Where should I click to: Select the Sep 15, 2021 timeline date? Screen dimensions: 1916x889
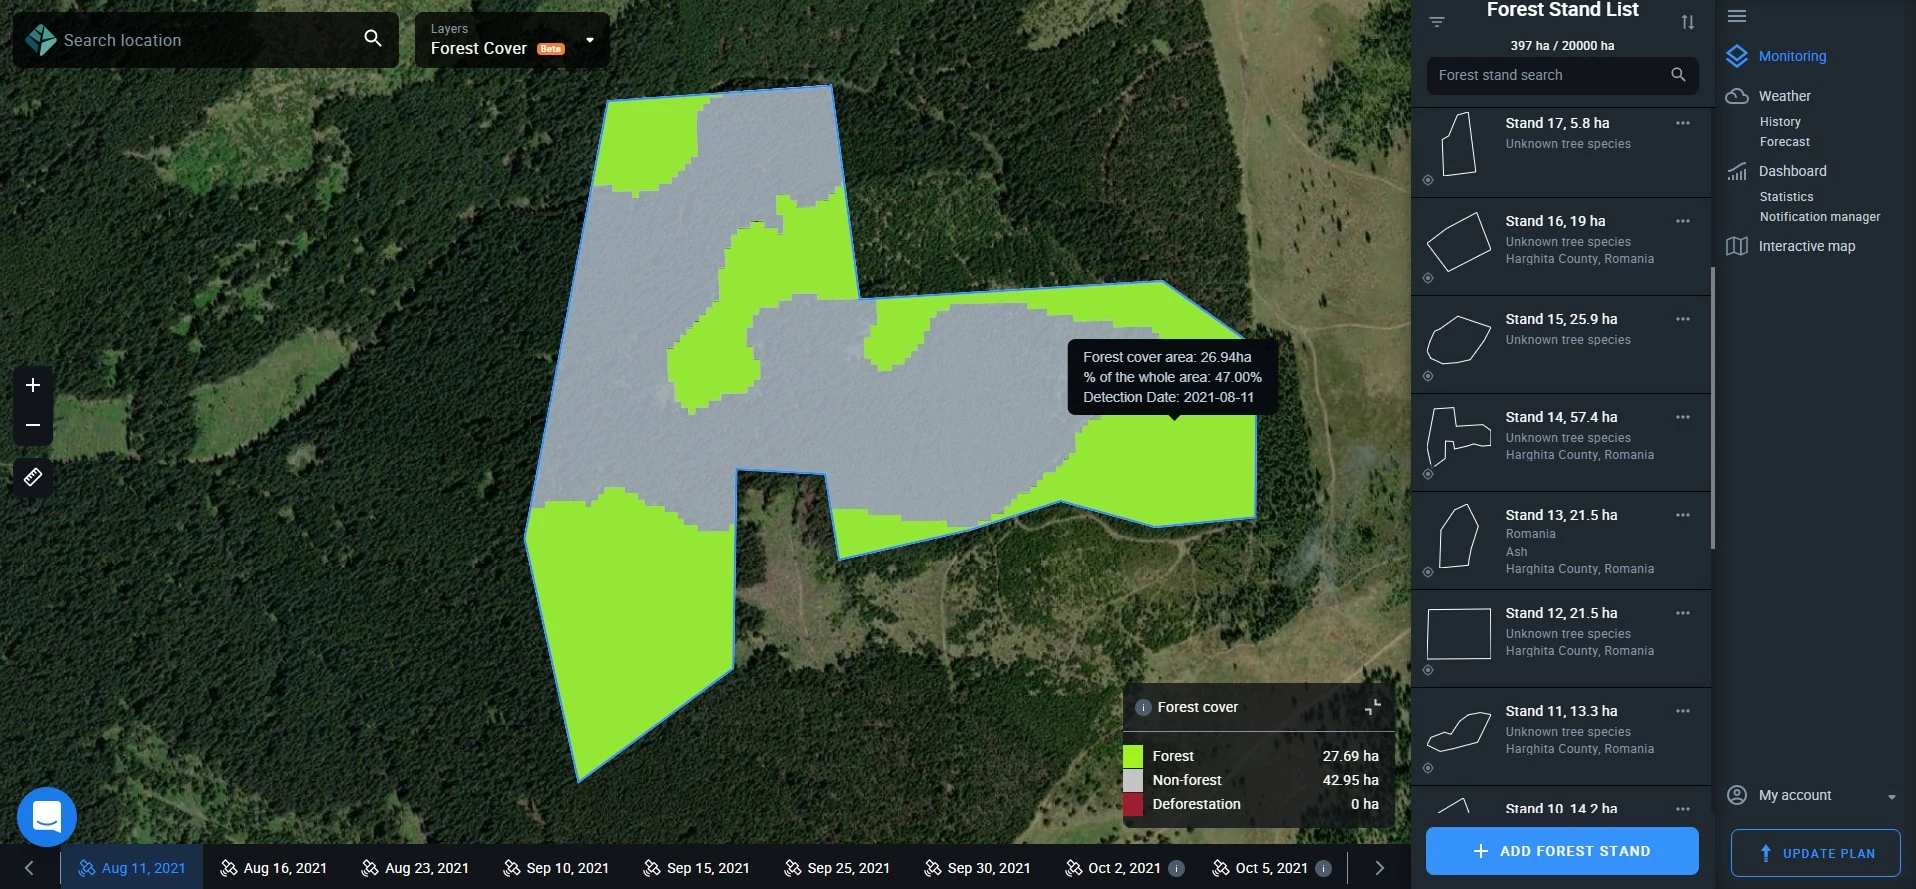pyautogui.click(x=697, y=868)
